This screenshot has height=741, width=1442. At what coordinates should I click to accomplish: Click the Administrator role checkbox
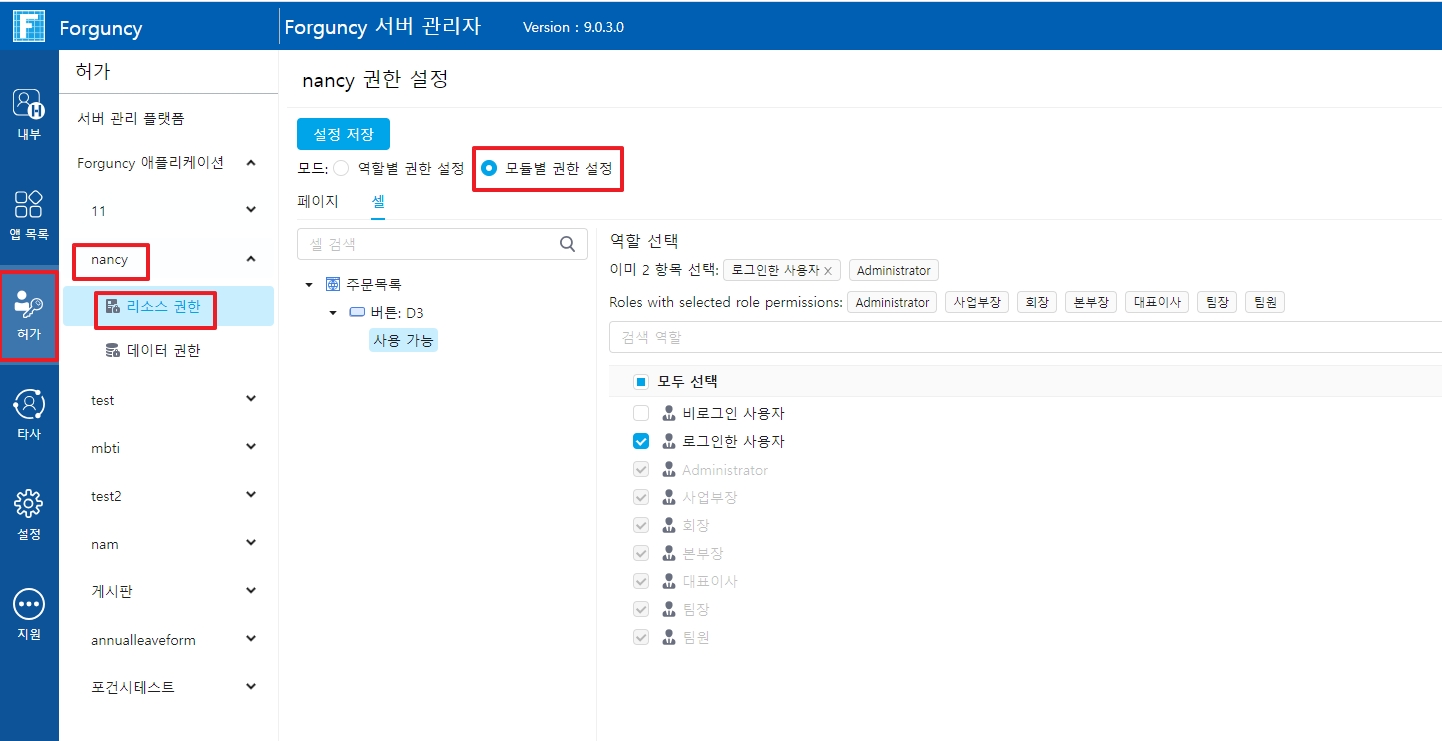(641, 469)
